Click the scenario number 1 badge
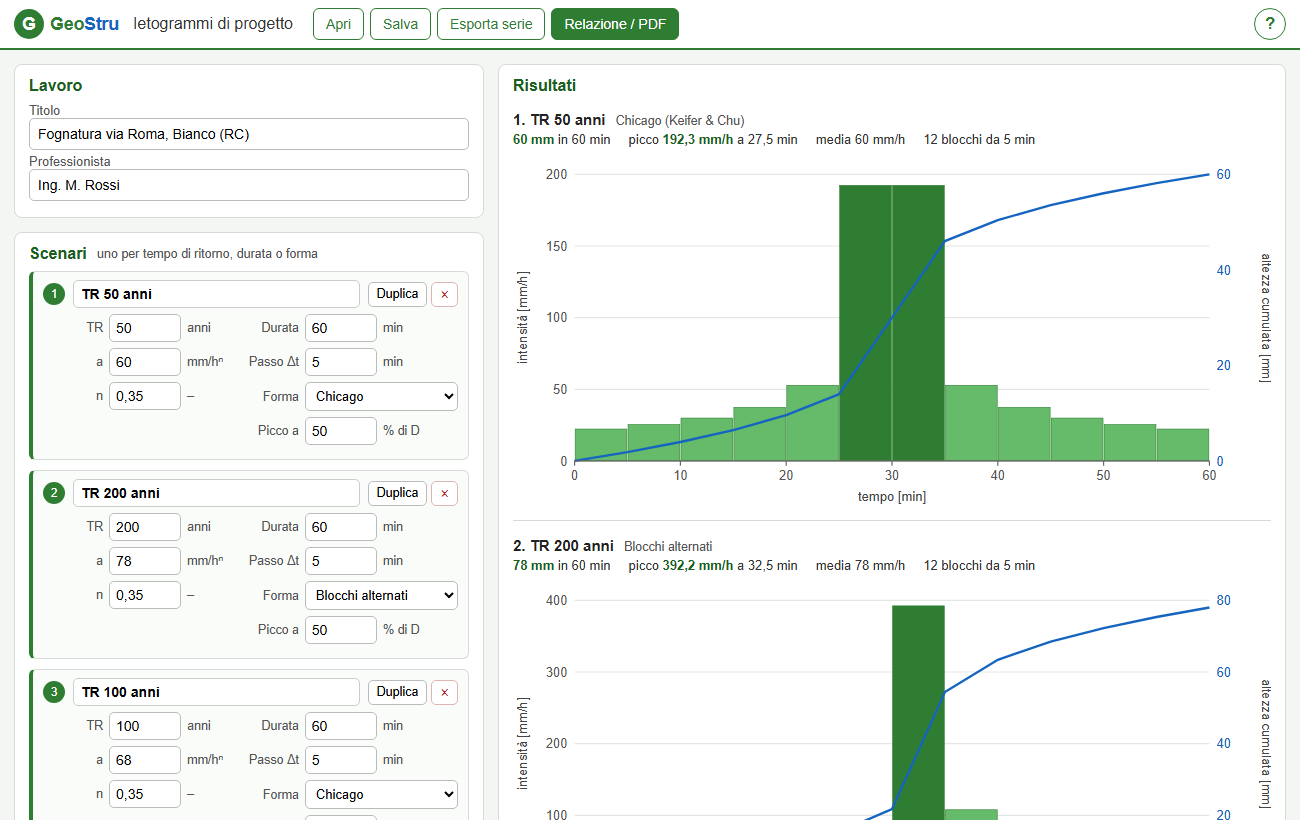Viewport: 1300px width, 820px height. [x=53, y=294]
